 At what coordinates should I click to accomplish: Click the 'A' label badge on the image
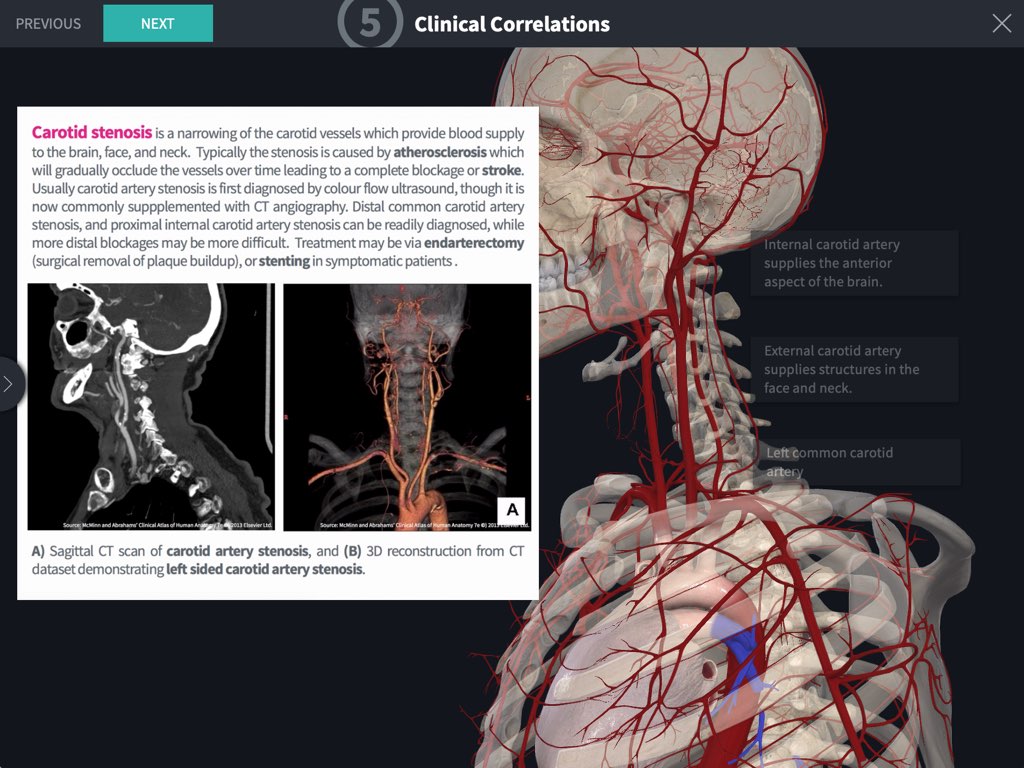(x=512, y=510)
